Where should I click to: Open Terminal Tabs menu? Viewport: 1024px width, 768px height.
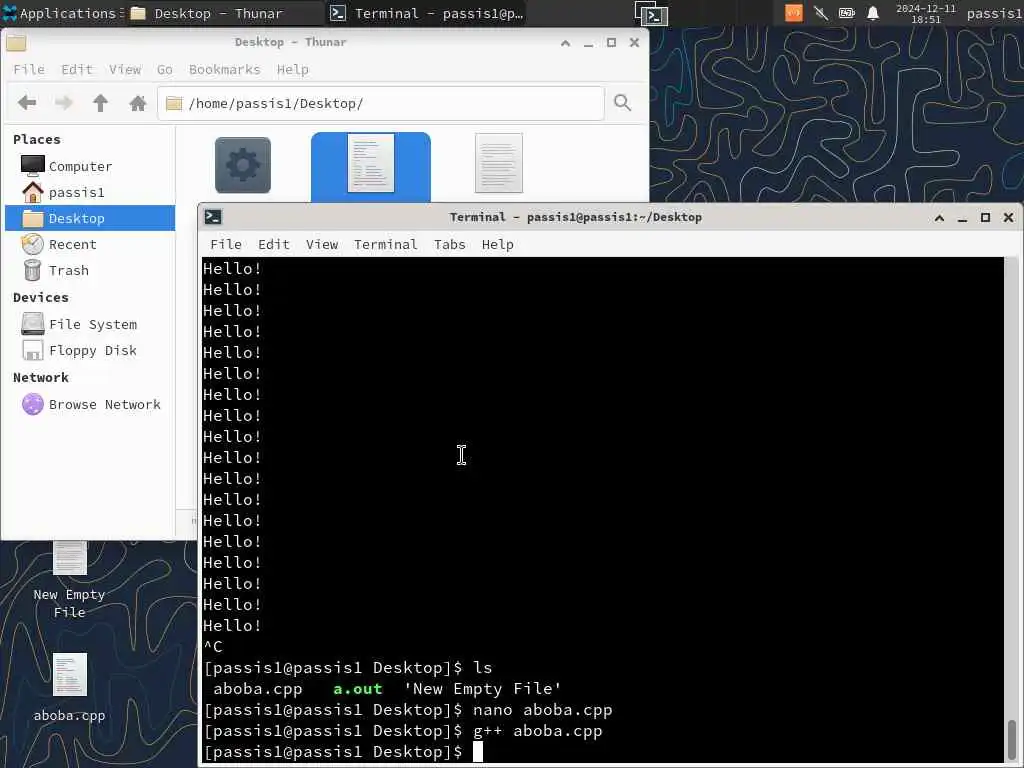(450, 244)
